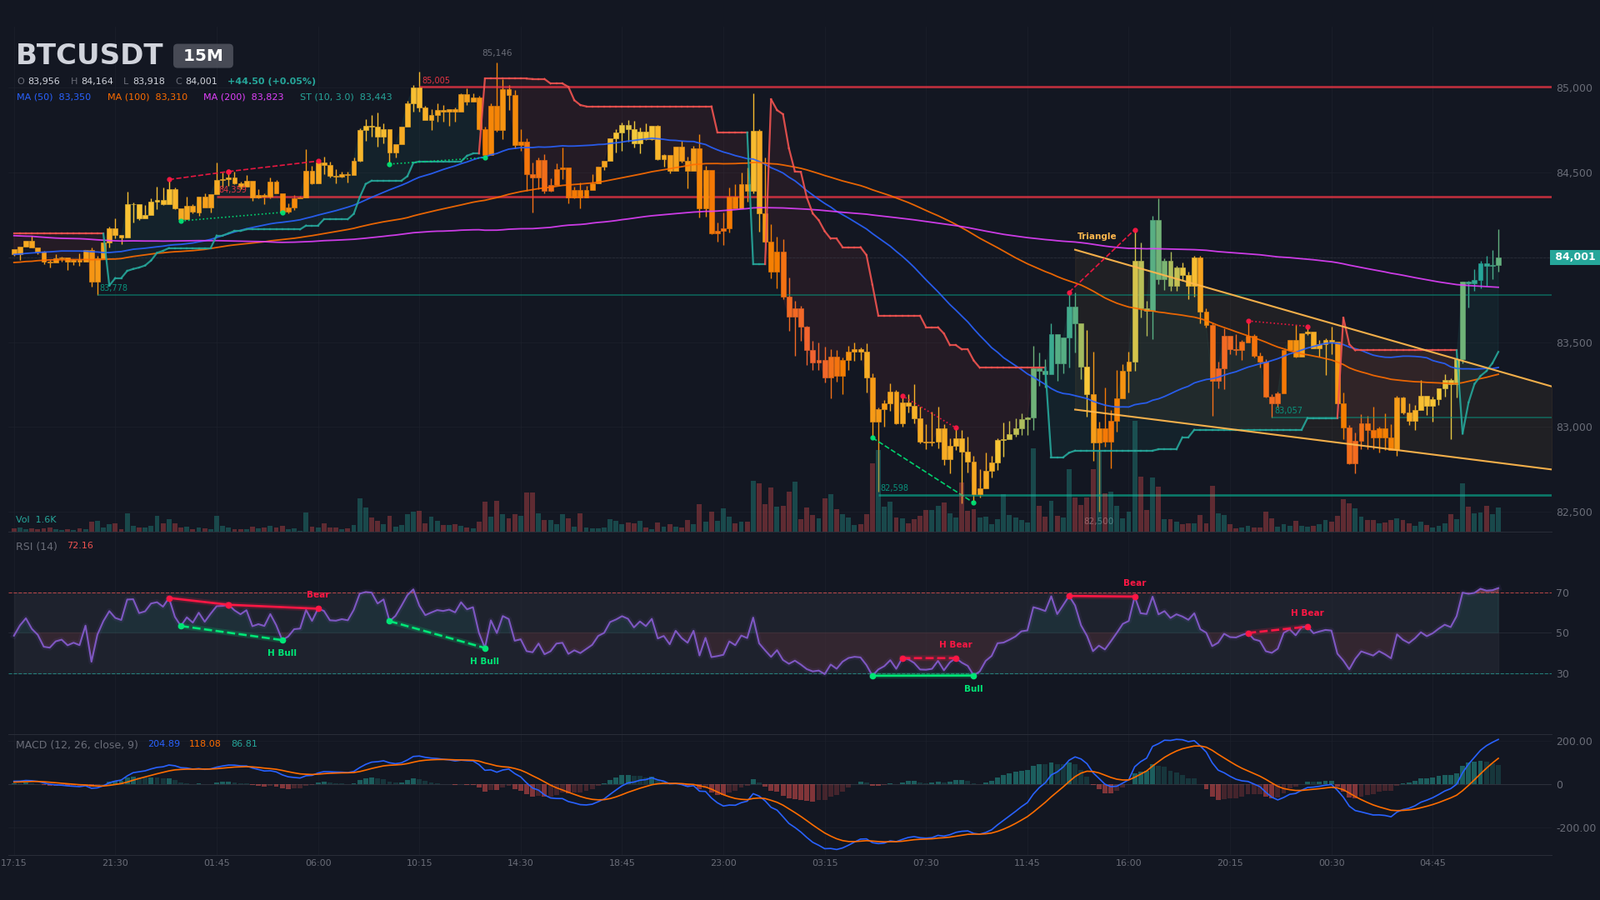Click the 10:15 time axis label
This screenshot has height=900, width=1600.
pos(419,863)
